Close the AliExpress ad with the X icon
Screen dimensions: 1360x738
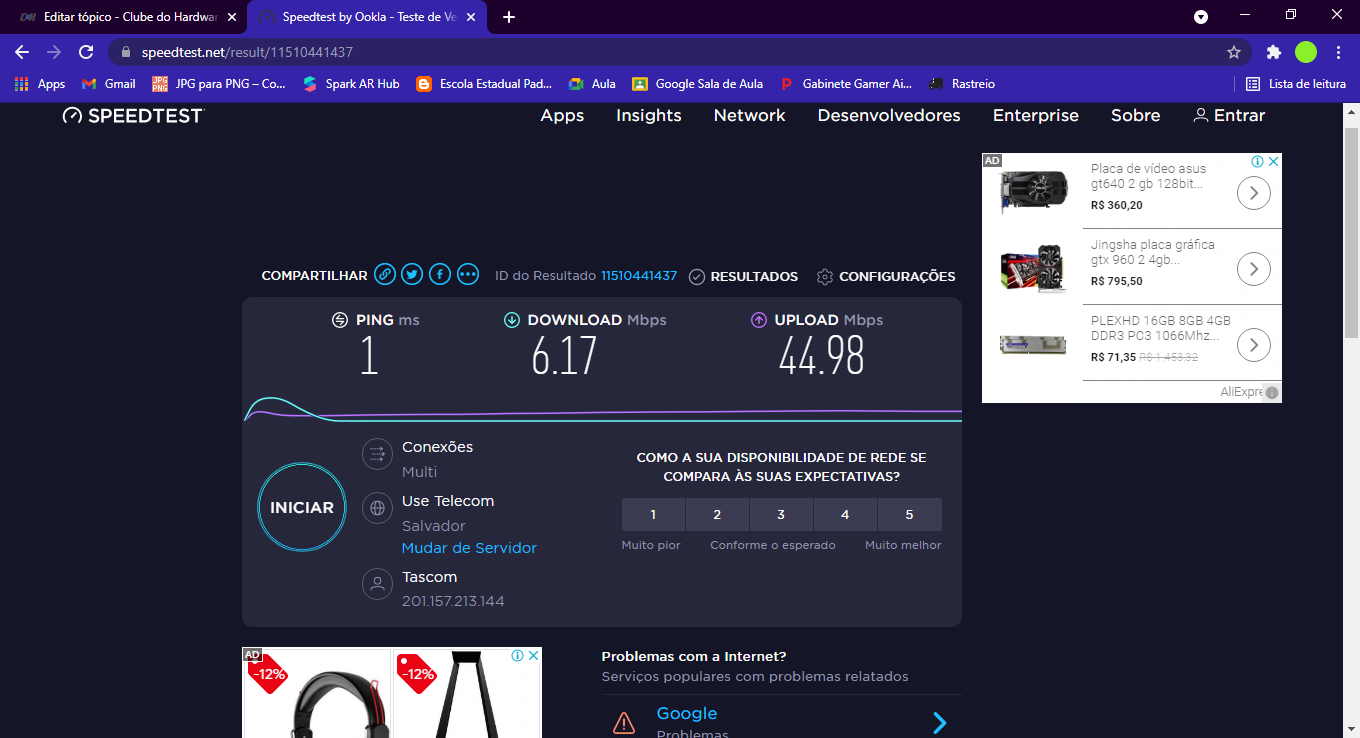point(1274,161)
